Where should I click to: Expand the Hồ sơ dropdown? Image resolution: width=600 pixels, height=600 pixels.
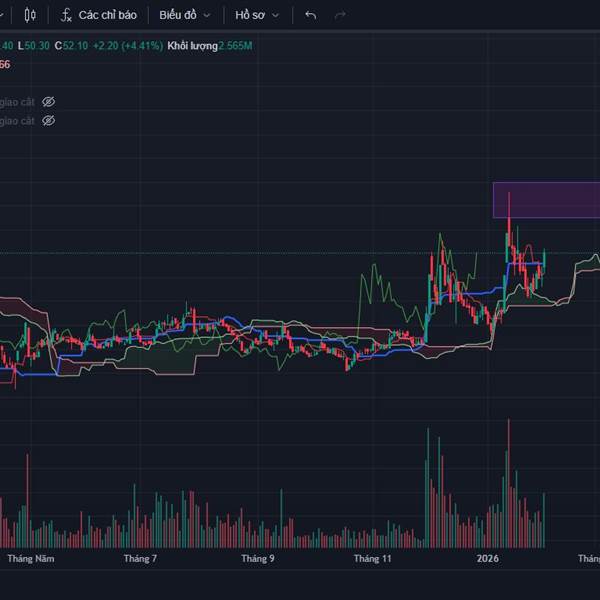(x=257, y=15)
